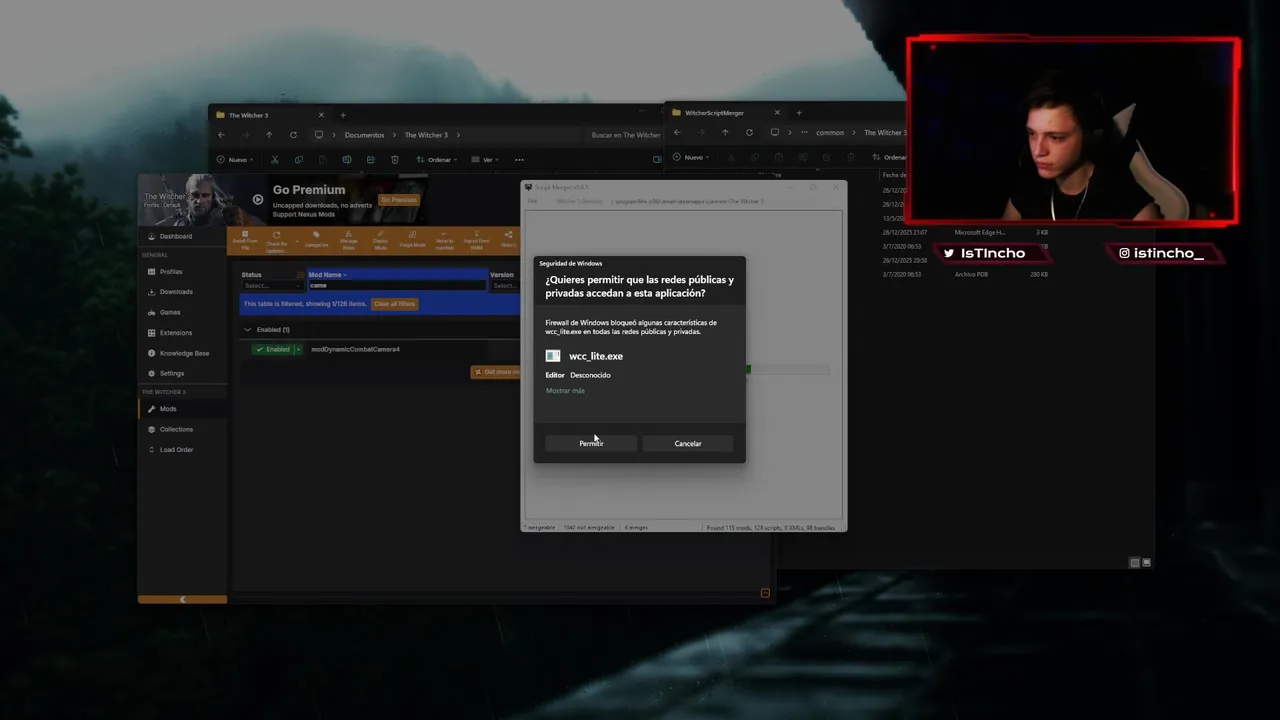Image resolution: width=1280 pixels, height=720 pixels.
Task: Click Documentos breadcrumb in the Explorer address bar
Action: (x=364, y=135)
